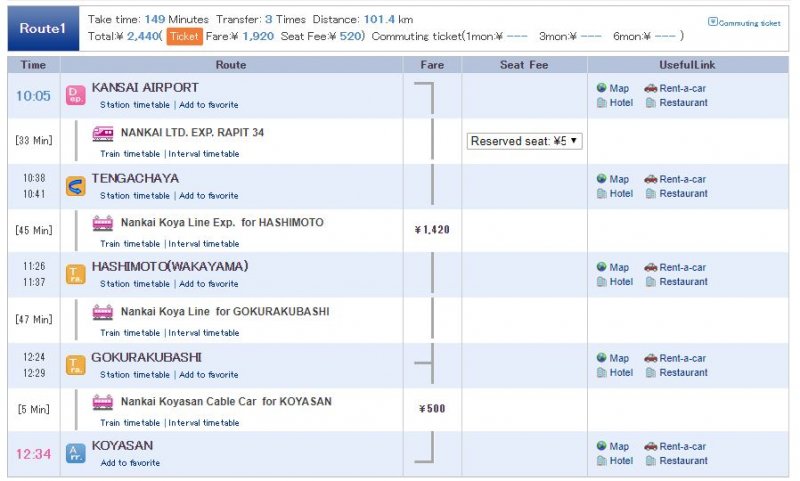Click the Restaurant icon in KANSAI AIRPORT row
800x481 pixels.
pyautogui.click(x=651, y=103)
